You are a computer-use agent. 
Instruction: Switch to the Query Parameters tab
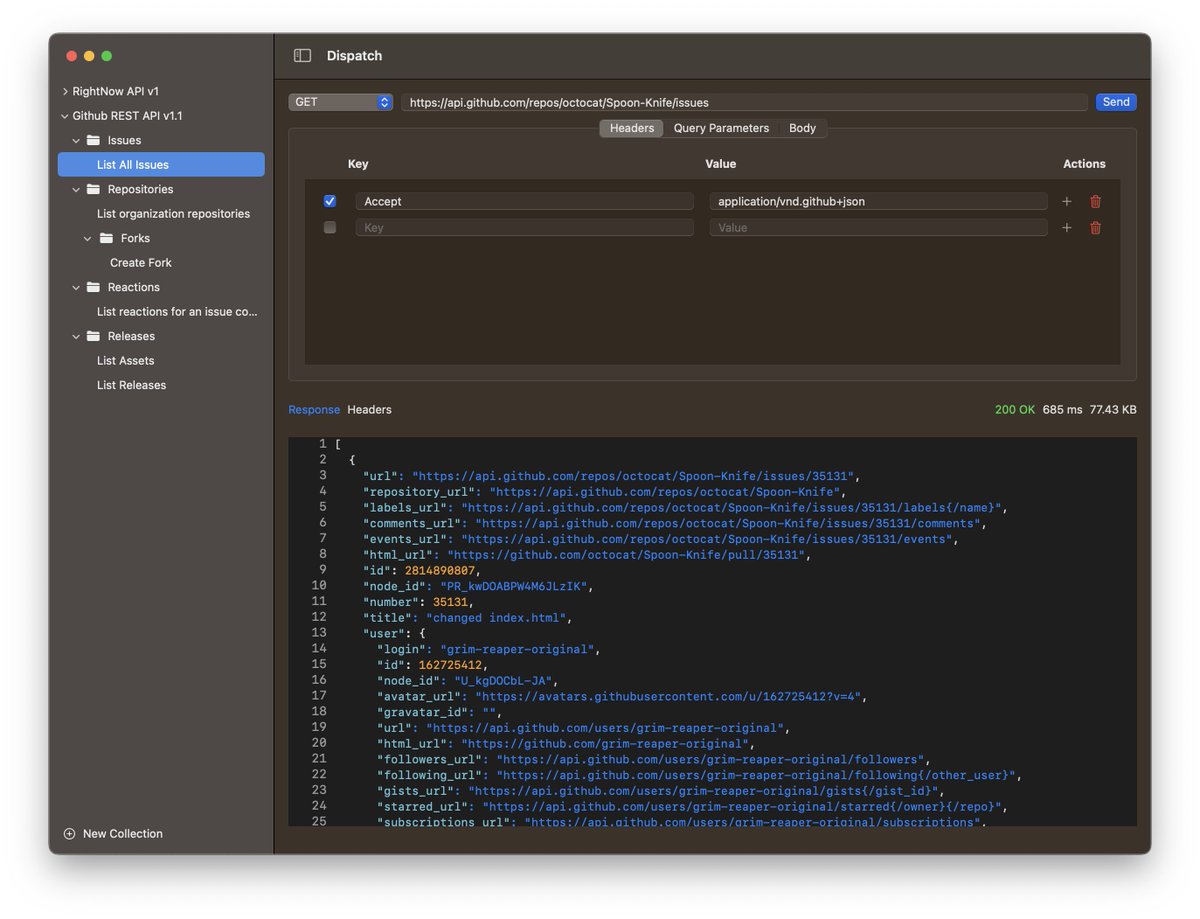(x=721, y=128)
